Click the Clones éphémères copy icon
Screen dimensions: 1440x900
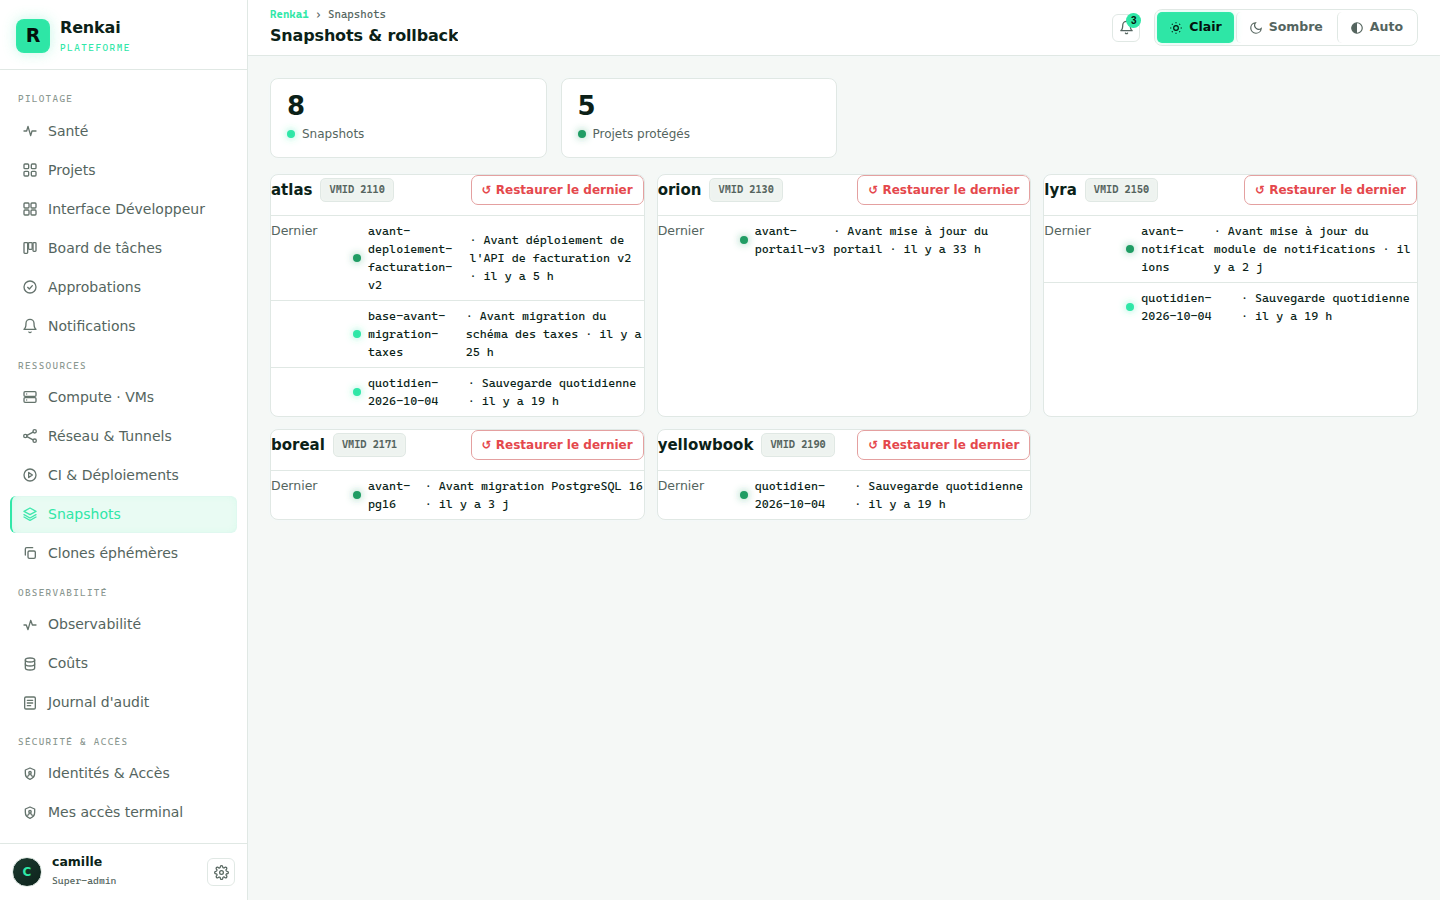(x=30, y=553)
